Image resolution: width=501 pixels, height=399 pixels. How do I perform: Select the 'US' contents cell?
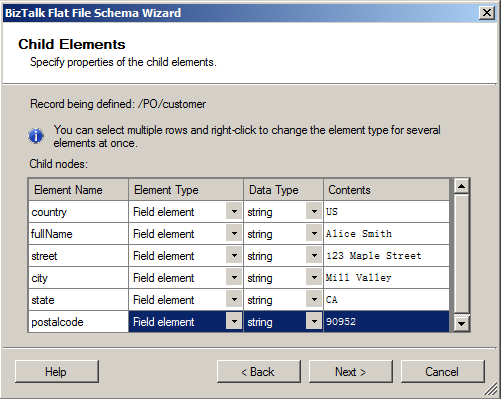(386, 212)
